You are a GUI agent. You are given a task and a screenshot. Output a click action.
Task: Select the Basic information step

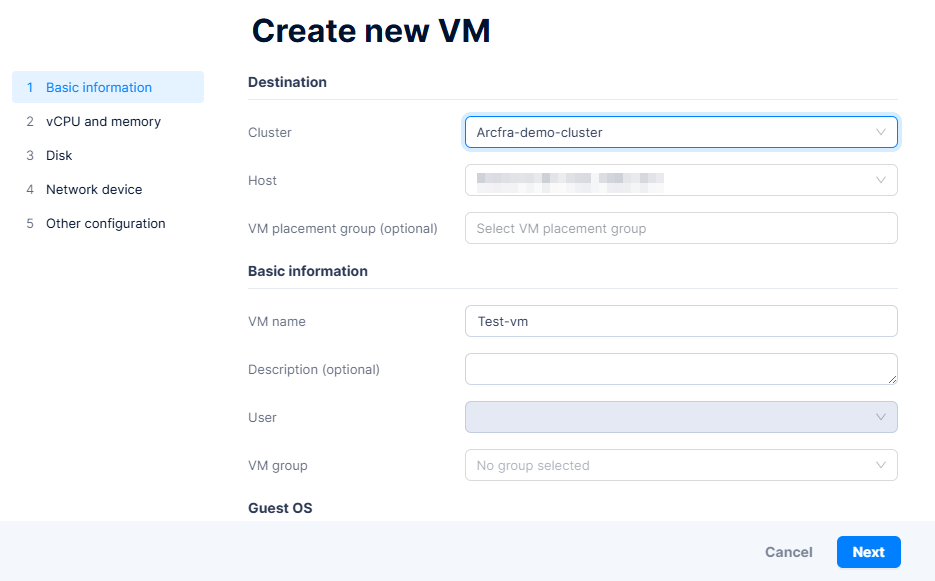(x=99, y=87)
